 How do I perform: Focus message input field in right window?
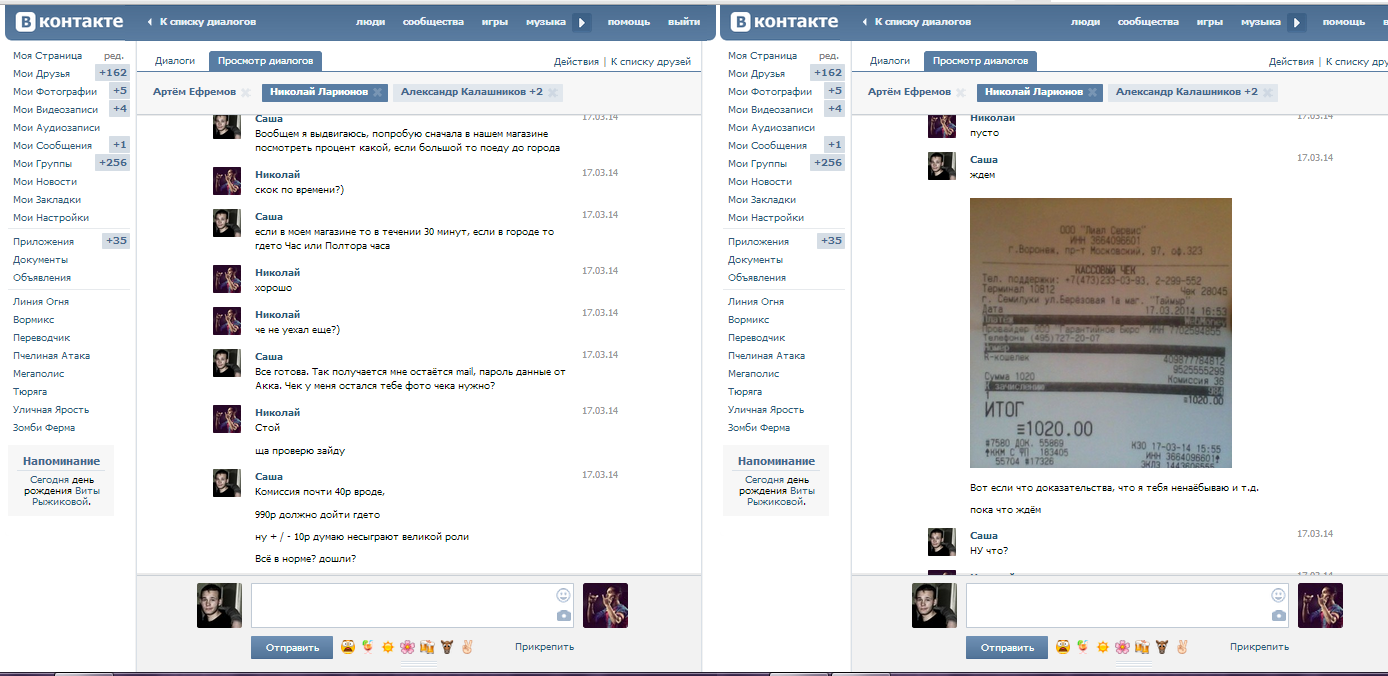(x=1127, y=606)
